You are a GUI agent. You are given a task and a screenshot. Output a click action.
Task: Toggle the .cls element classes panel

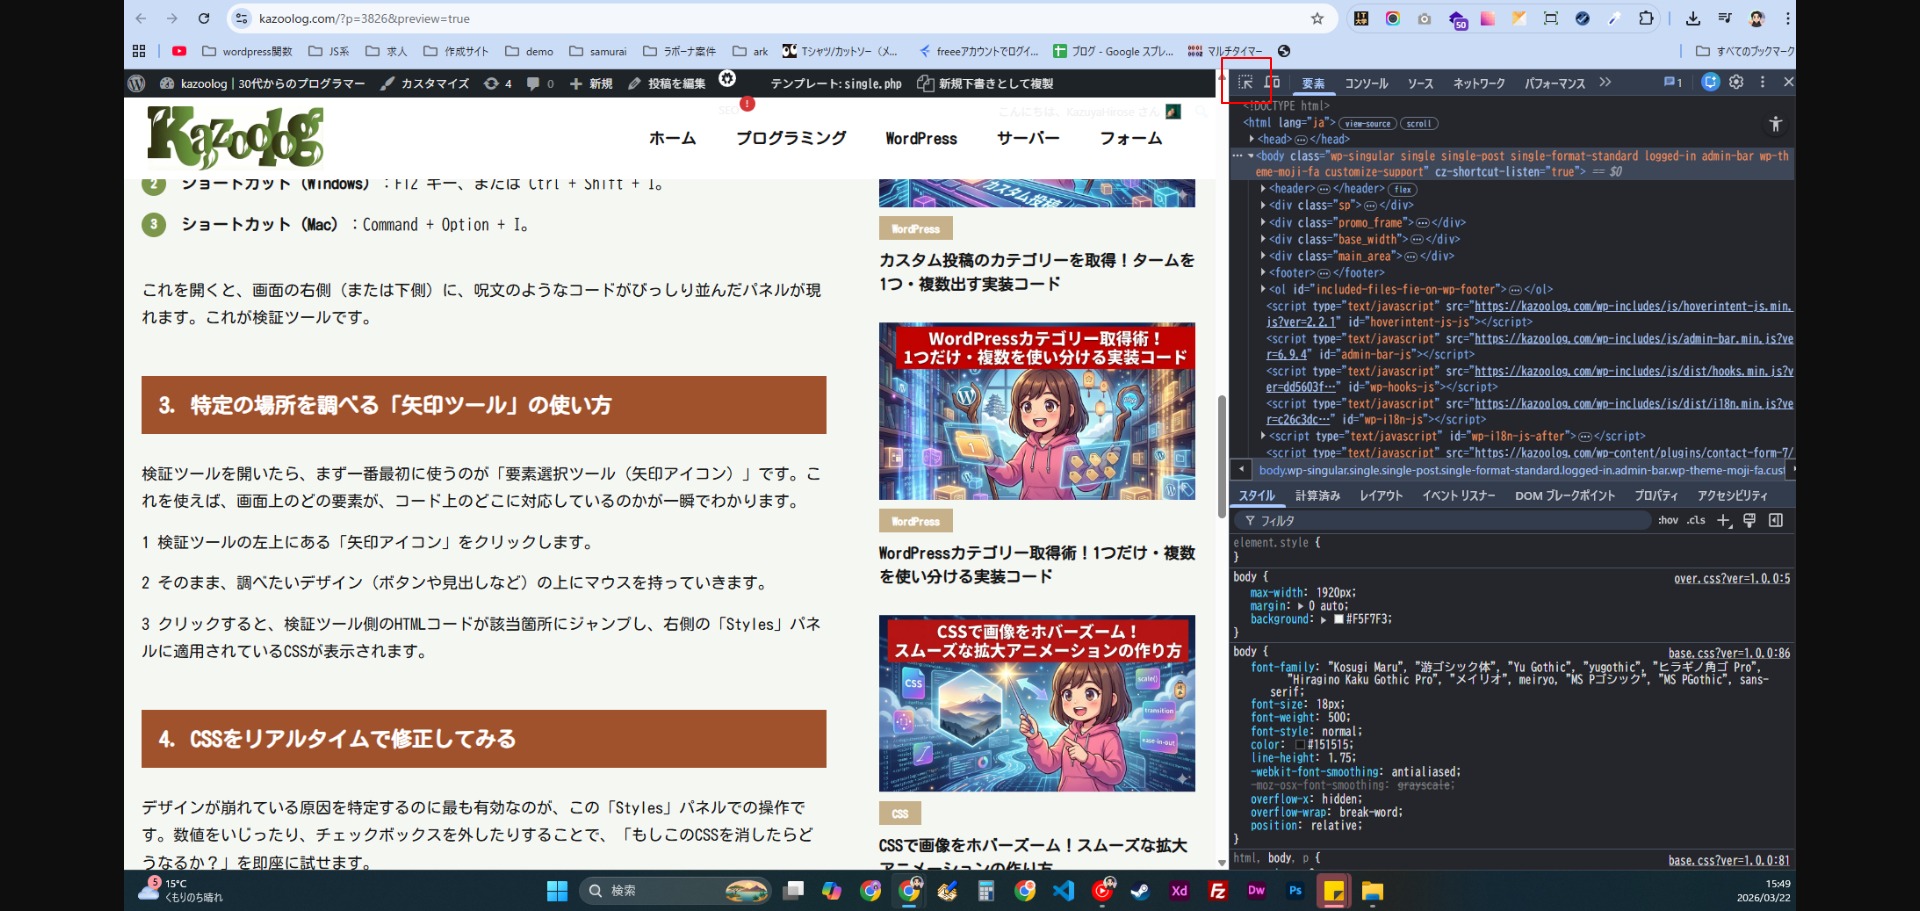(x=1696, y=521)
